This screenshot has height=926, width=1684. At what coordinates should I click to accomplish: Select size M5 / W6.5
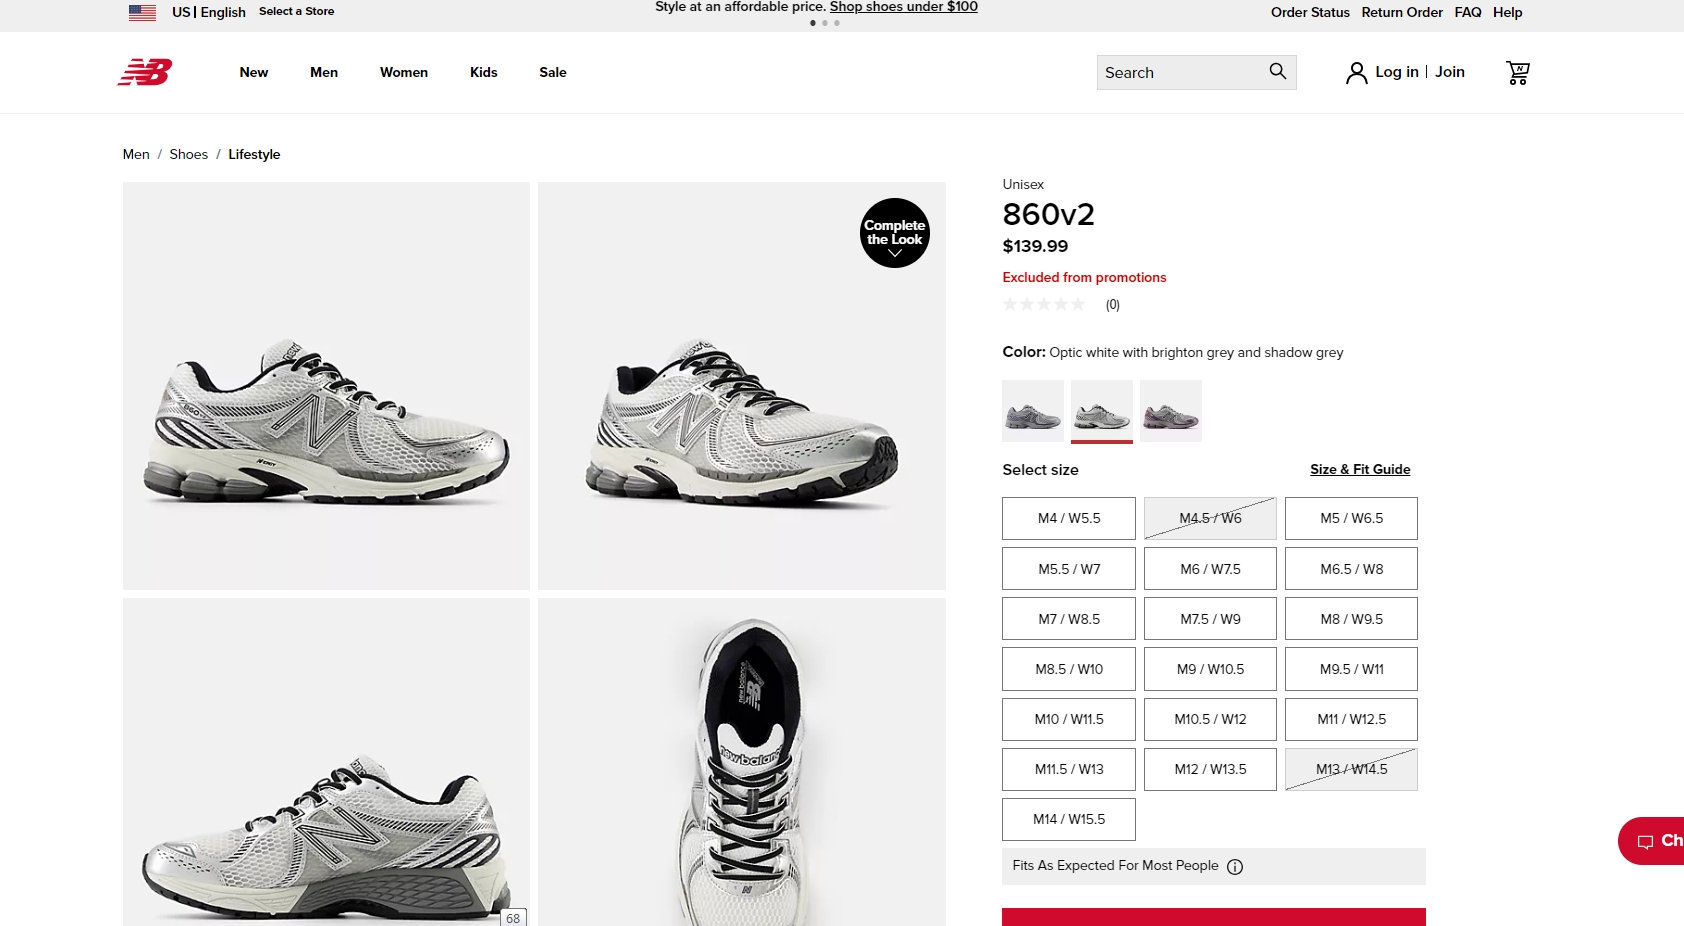(1351, 518)
